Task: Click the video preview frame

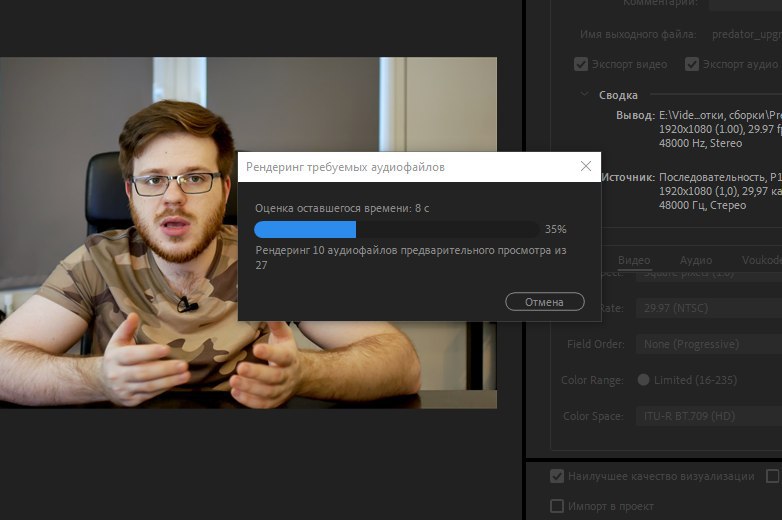Action: coord(248,233)
